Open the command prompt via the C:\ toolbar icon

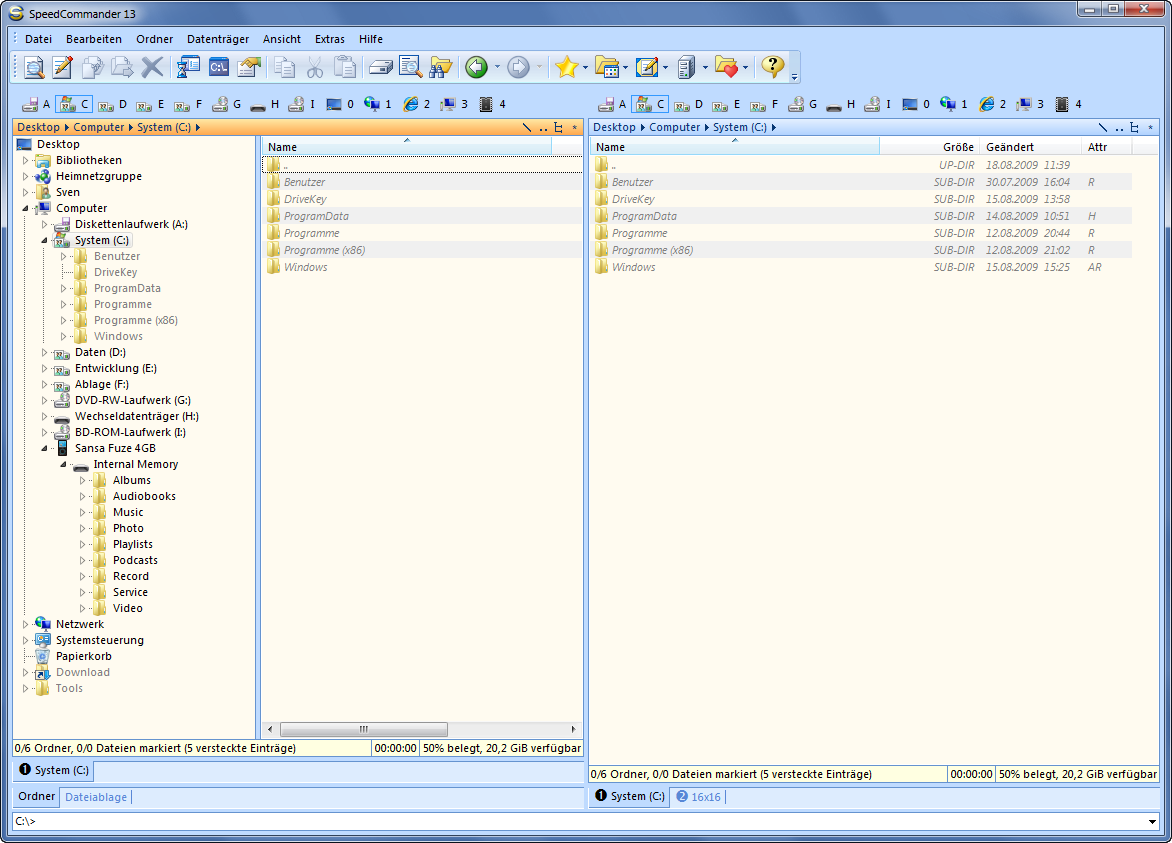pyautogui.click(x=221, y=68)
